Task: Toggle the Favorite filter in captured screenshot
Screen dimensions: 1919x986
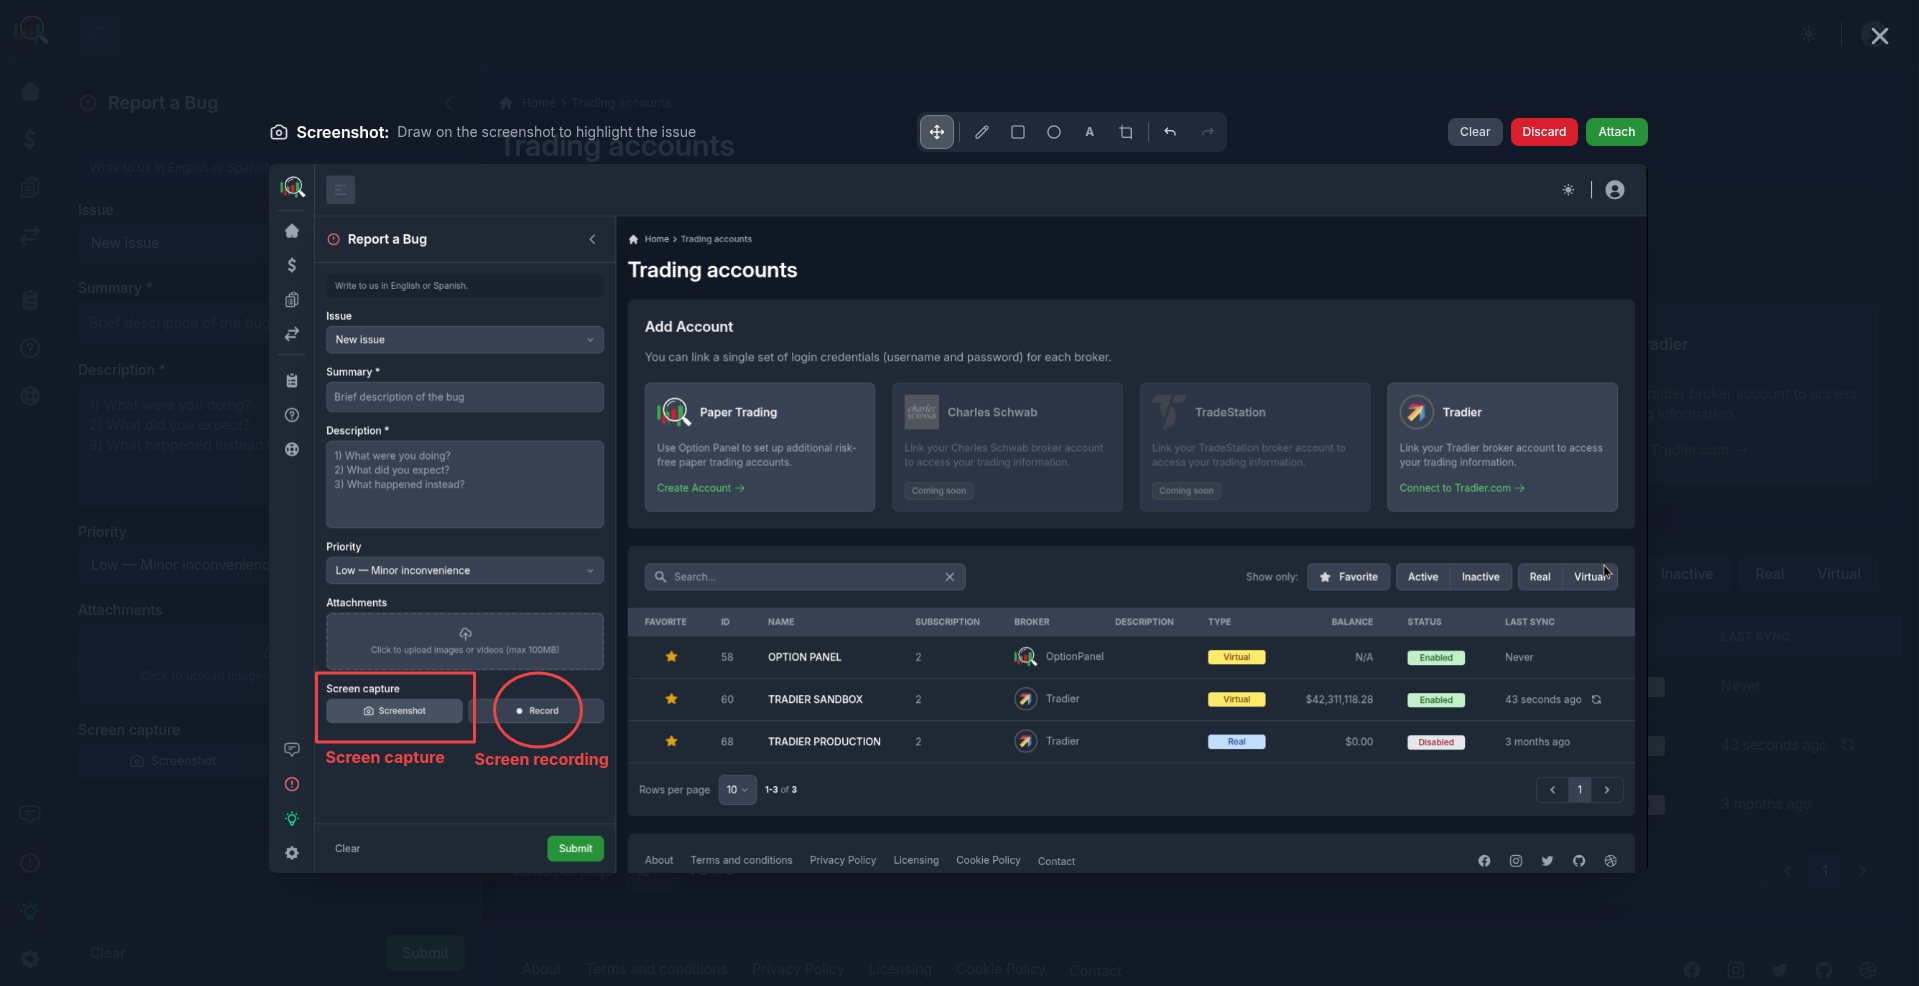Action: click(1348, 577)
